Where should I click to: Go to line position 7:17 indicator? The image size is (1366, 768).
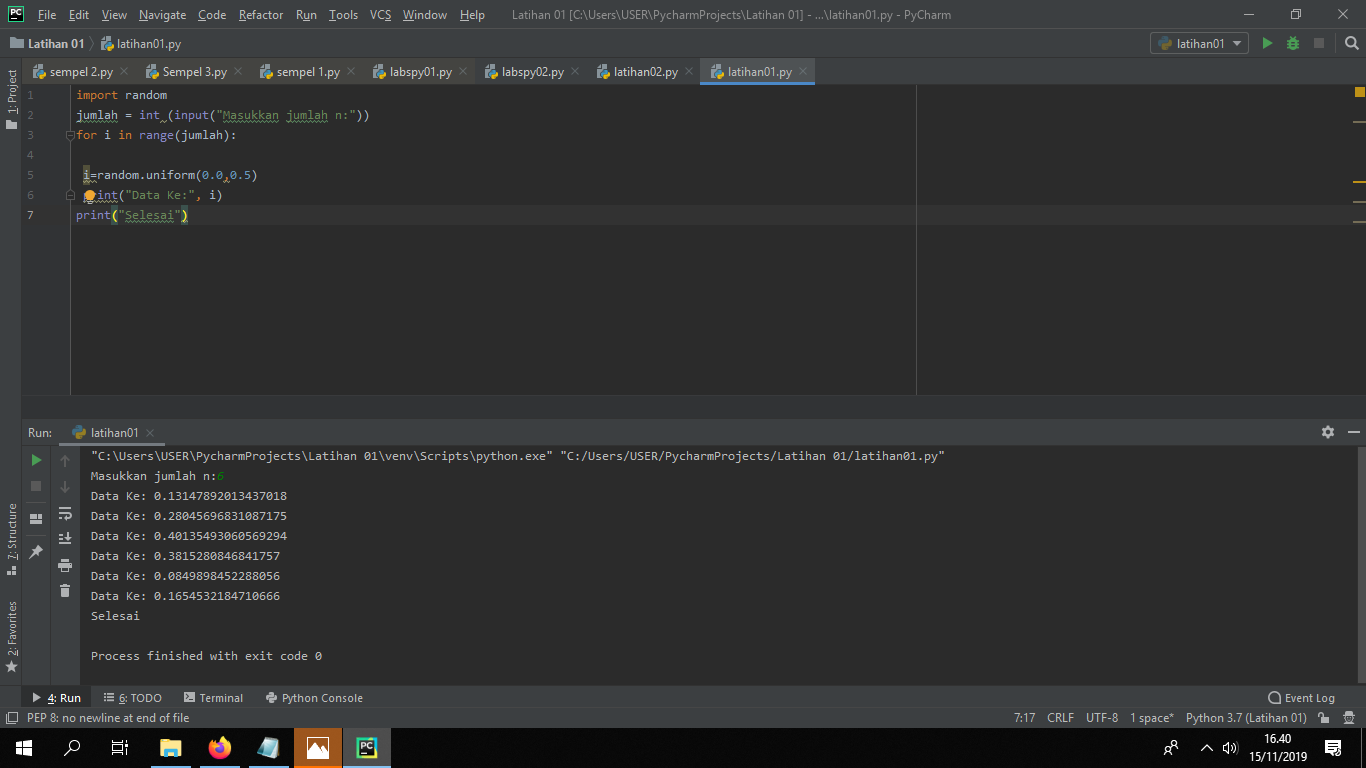(1024, 718)
